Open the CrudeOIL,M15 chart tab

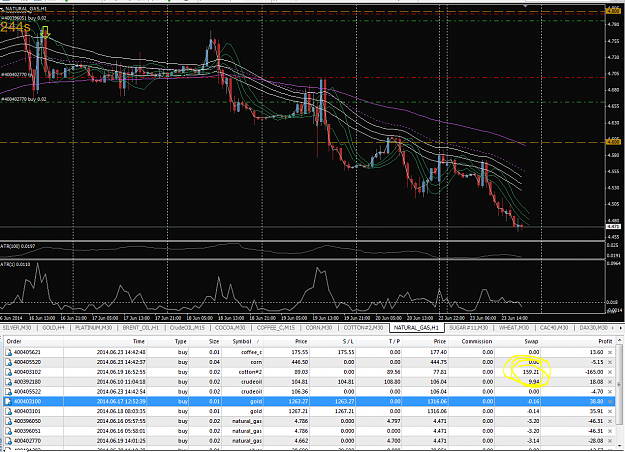(x=187, y=328)
